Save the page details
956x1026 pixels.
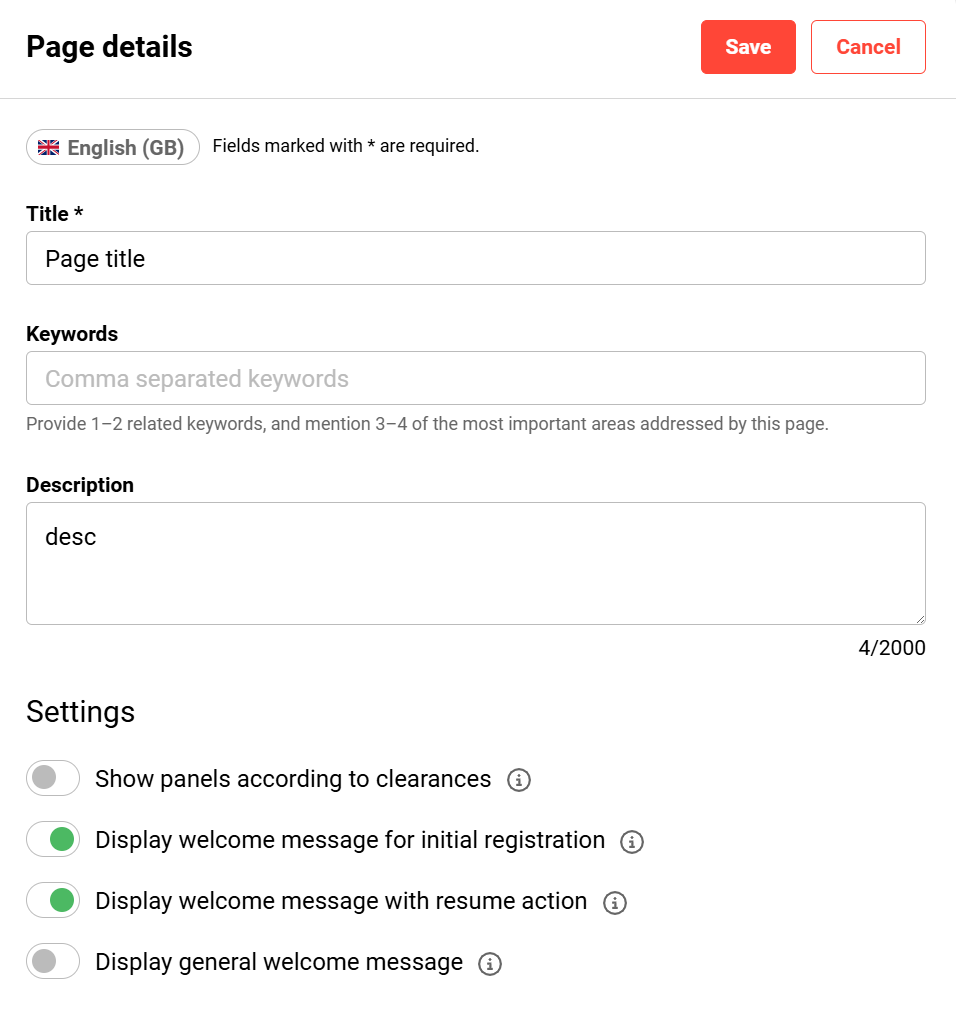tap(748, 47)
